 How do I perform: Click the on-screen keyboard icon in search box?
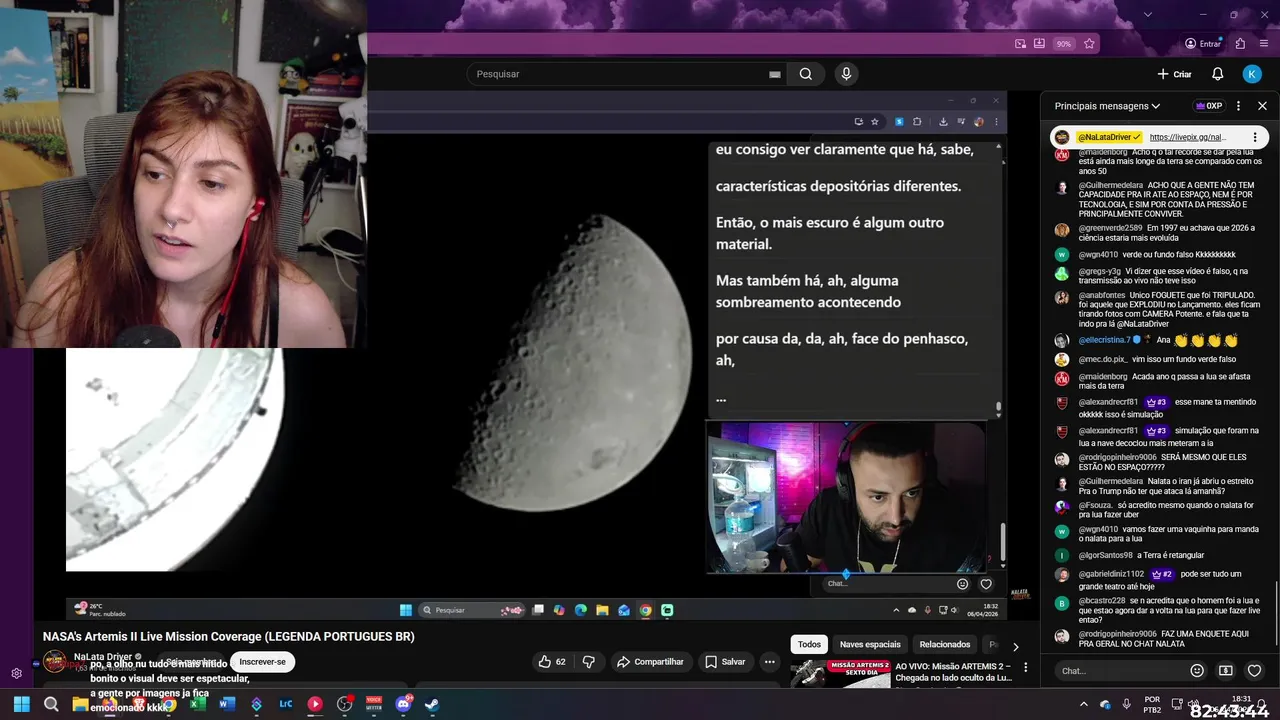[x=774, y=74]
